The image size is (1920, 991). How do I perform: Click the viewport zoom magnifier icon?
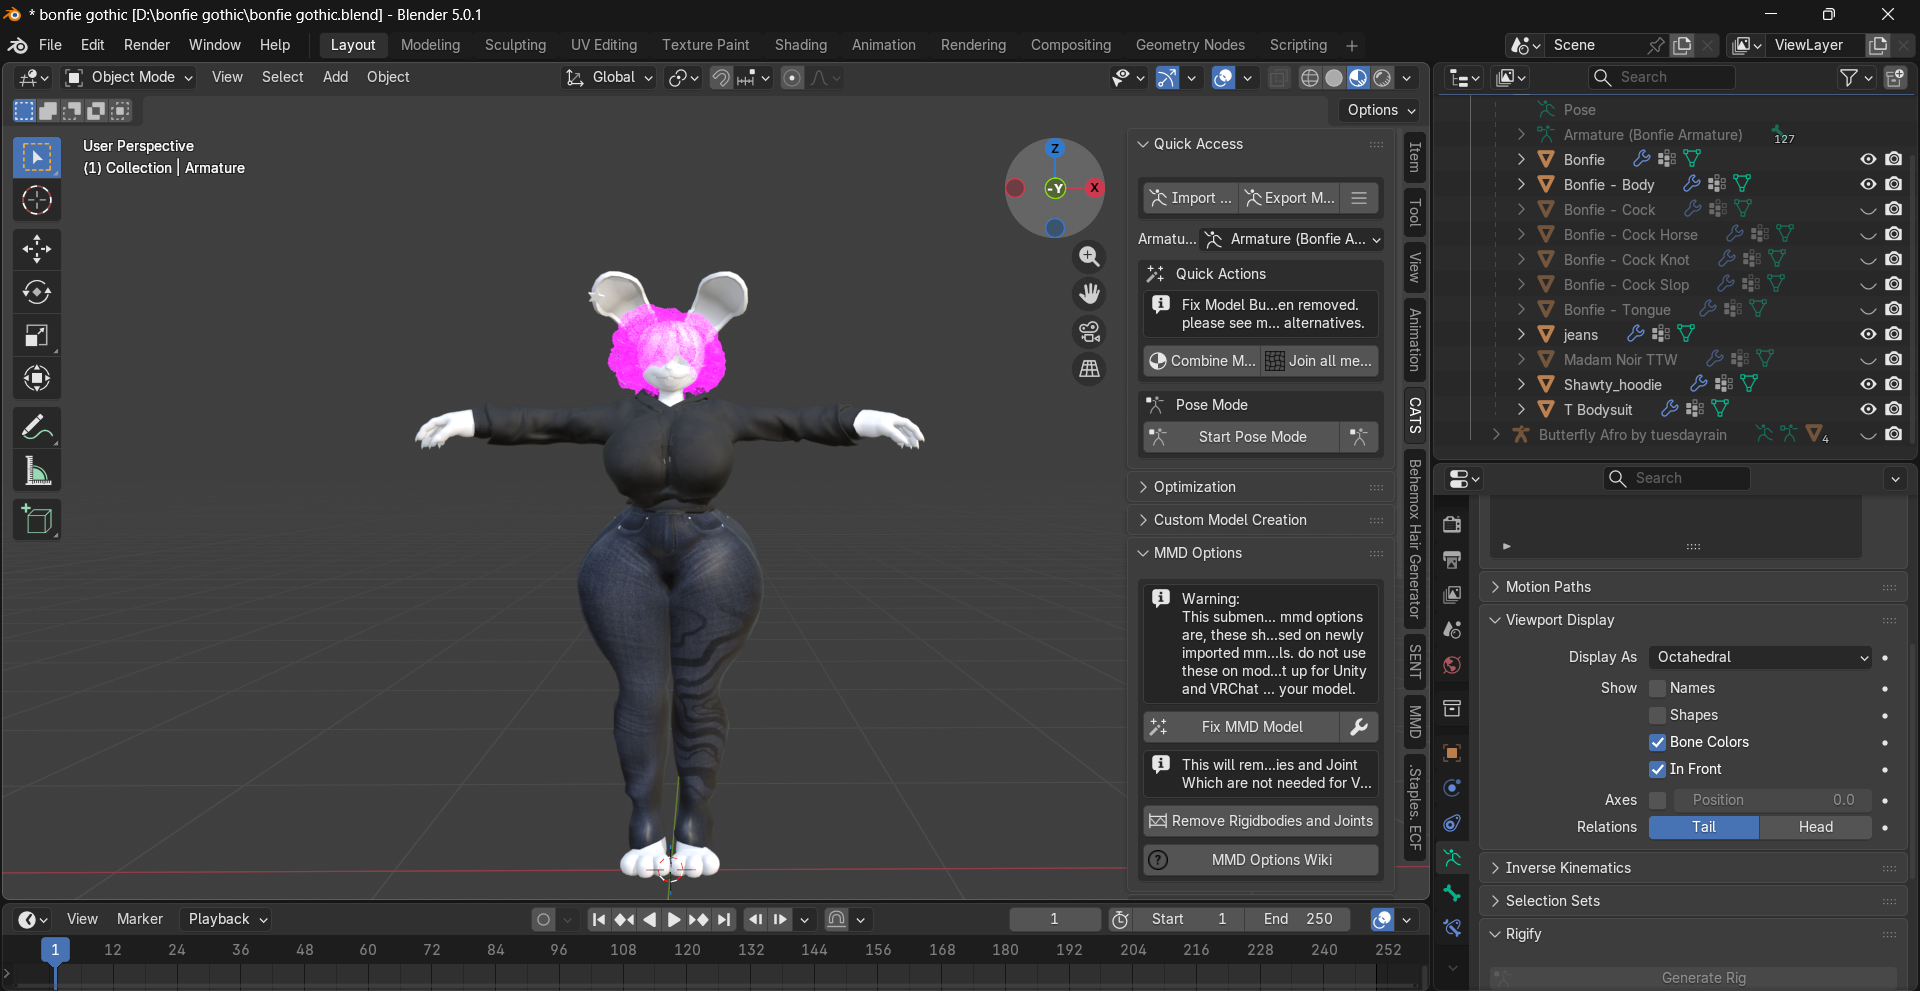pyautogui.click(x=1089, y=257)
